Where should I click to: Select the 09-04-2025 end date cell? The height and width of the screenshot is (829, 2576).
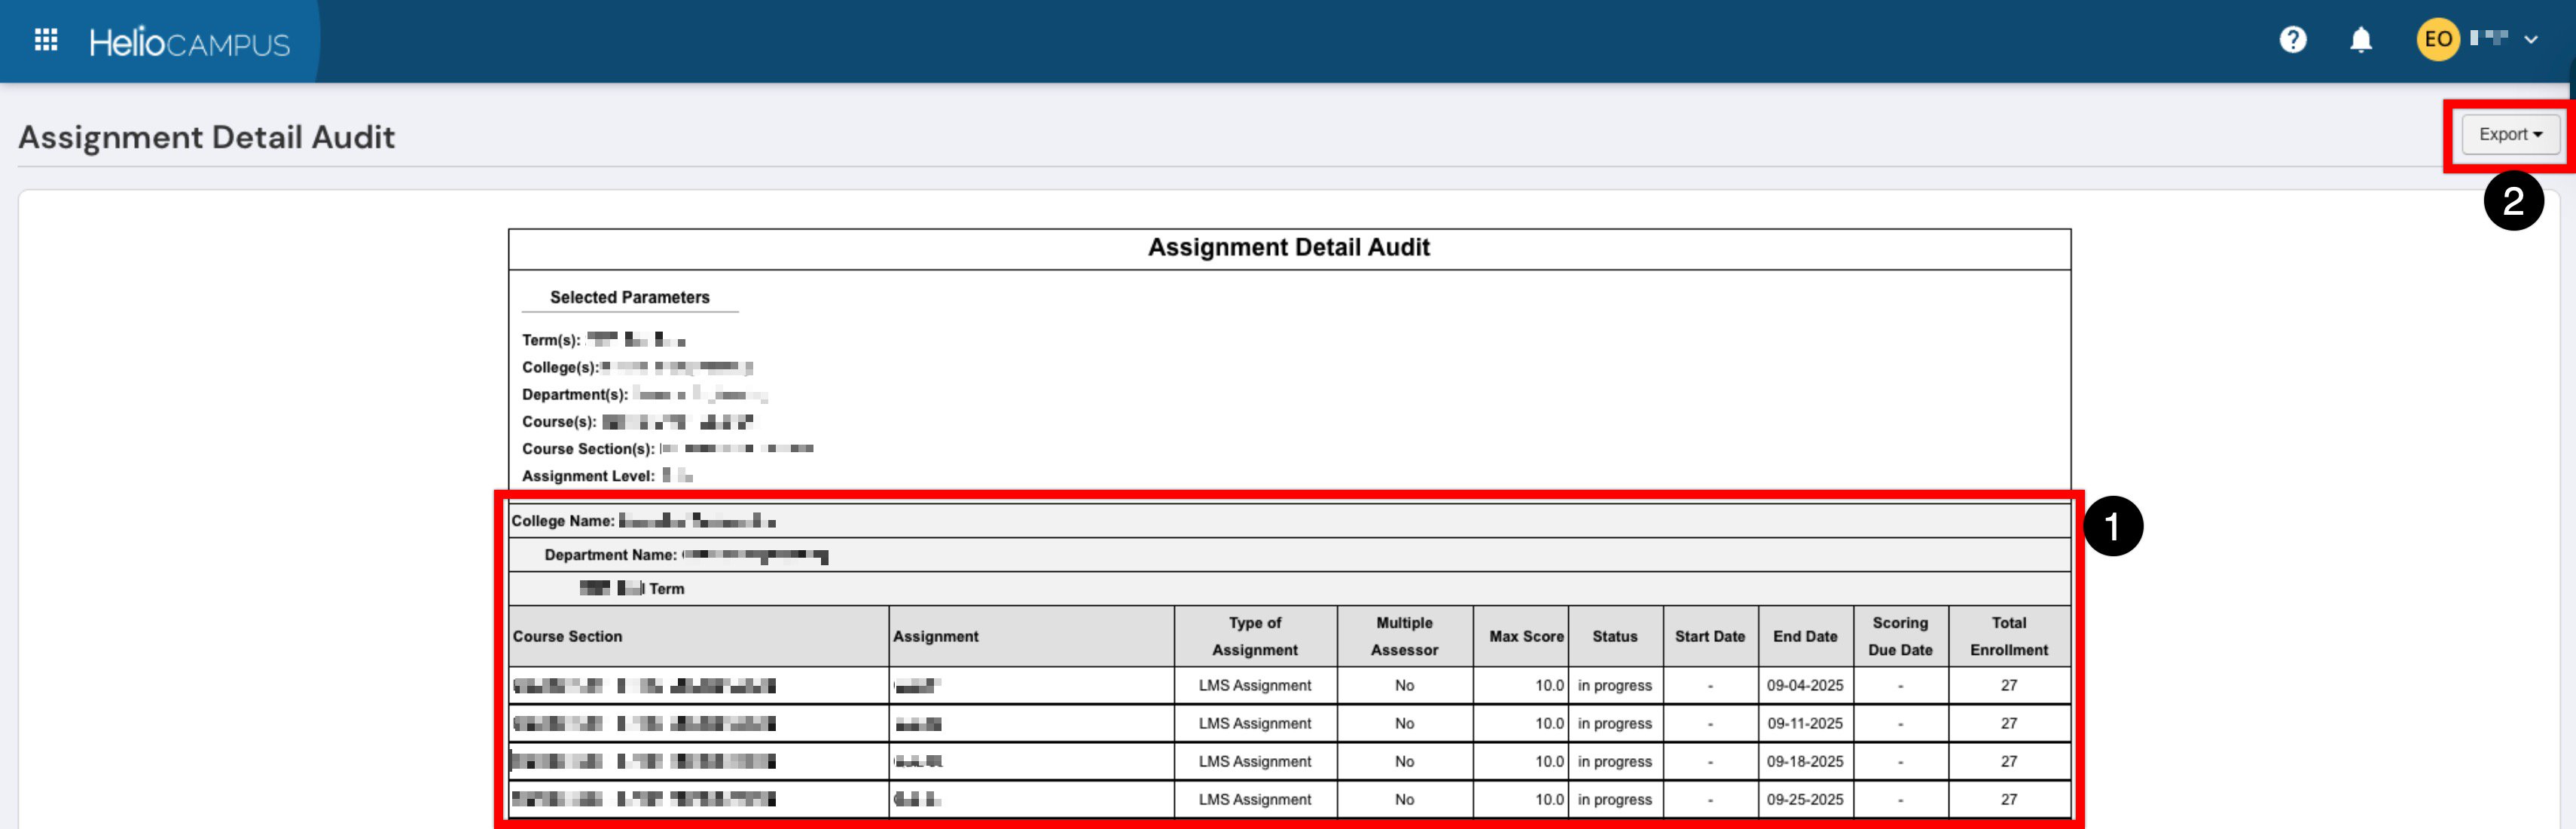pos(1804,685)
